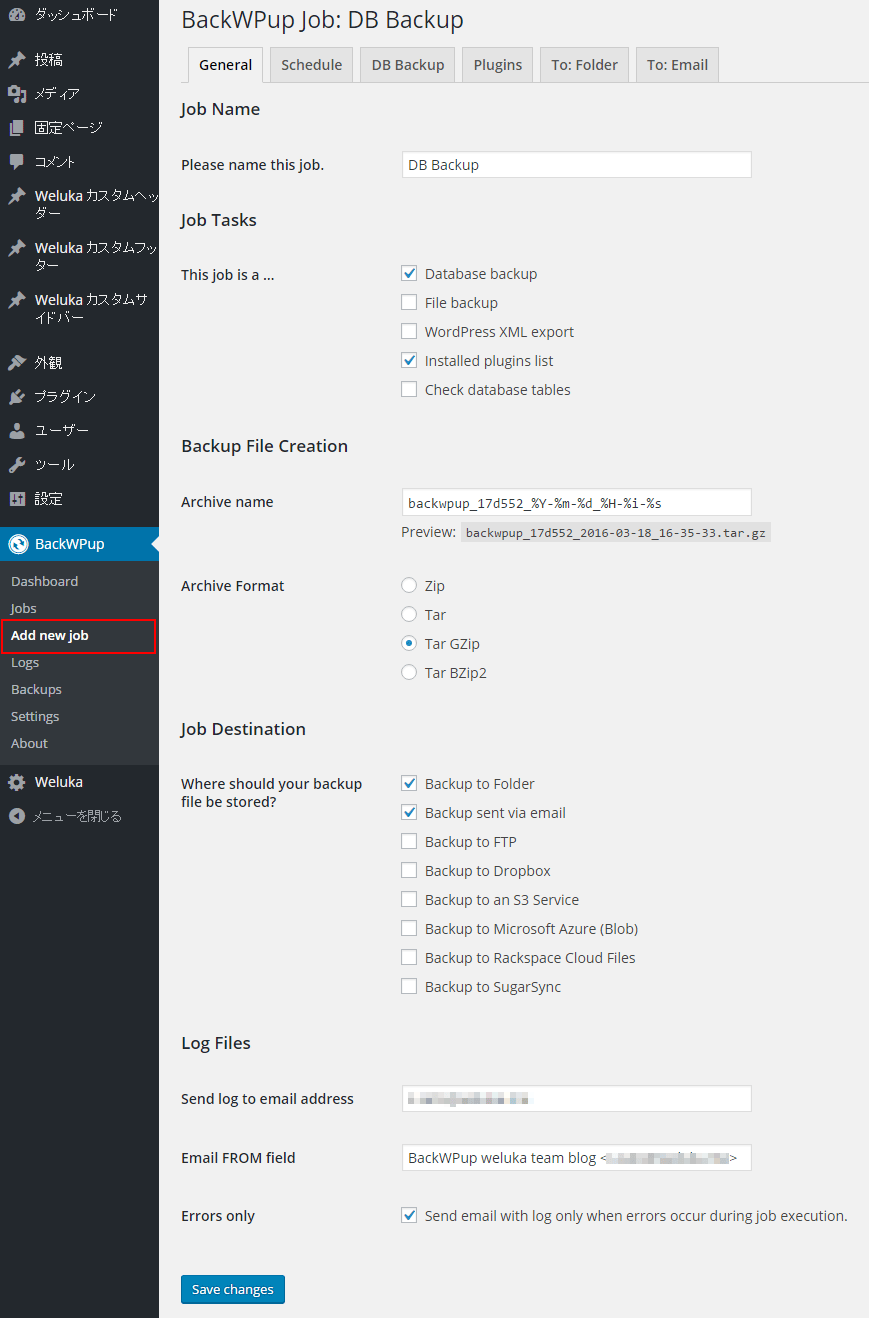Click the pin icon beside Weluka カスタムサイドバー
The height and width of the screenshot is (1318, 869).
point(17,300)
